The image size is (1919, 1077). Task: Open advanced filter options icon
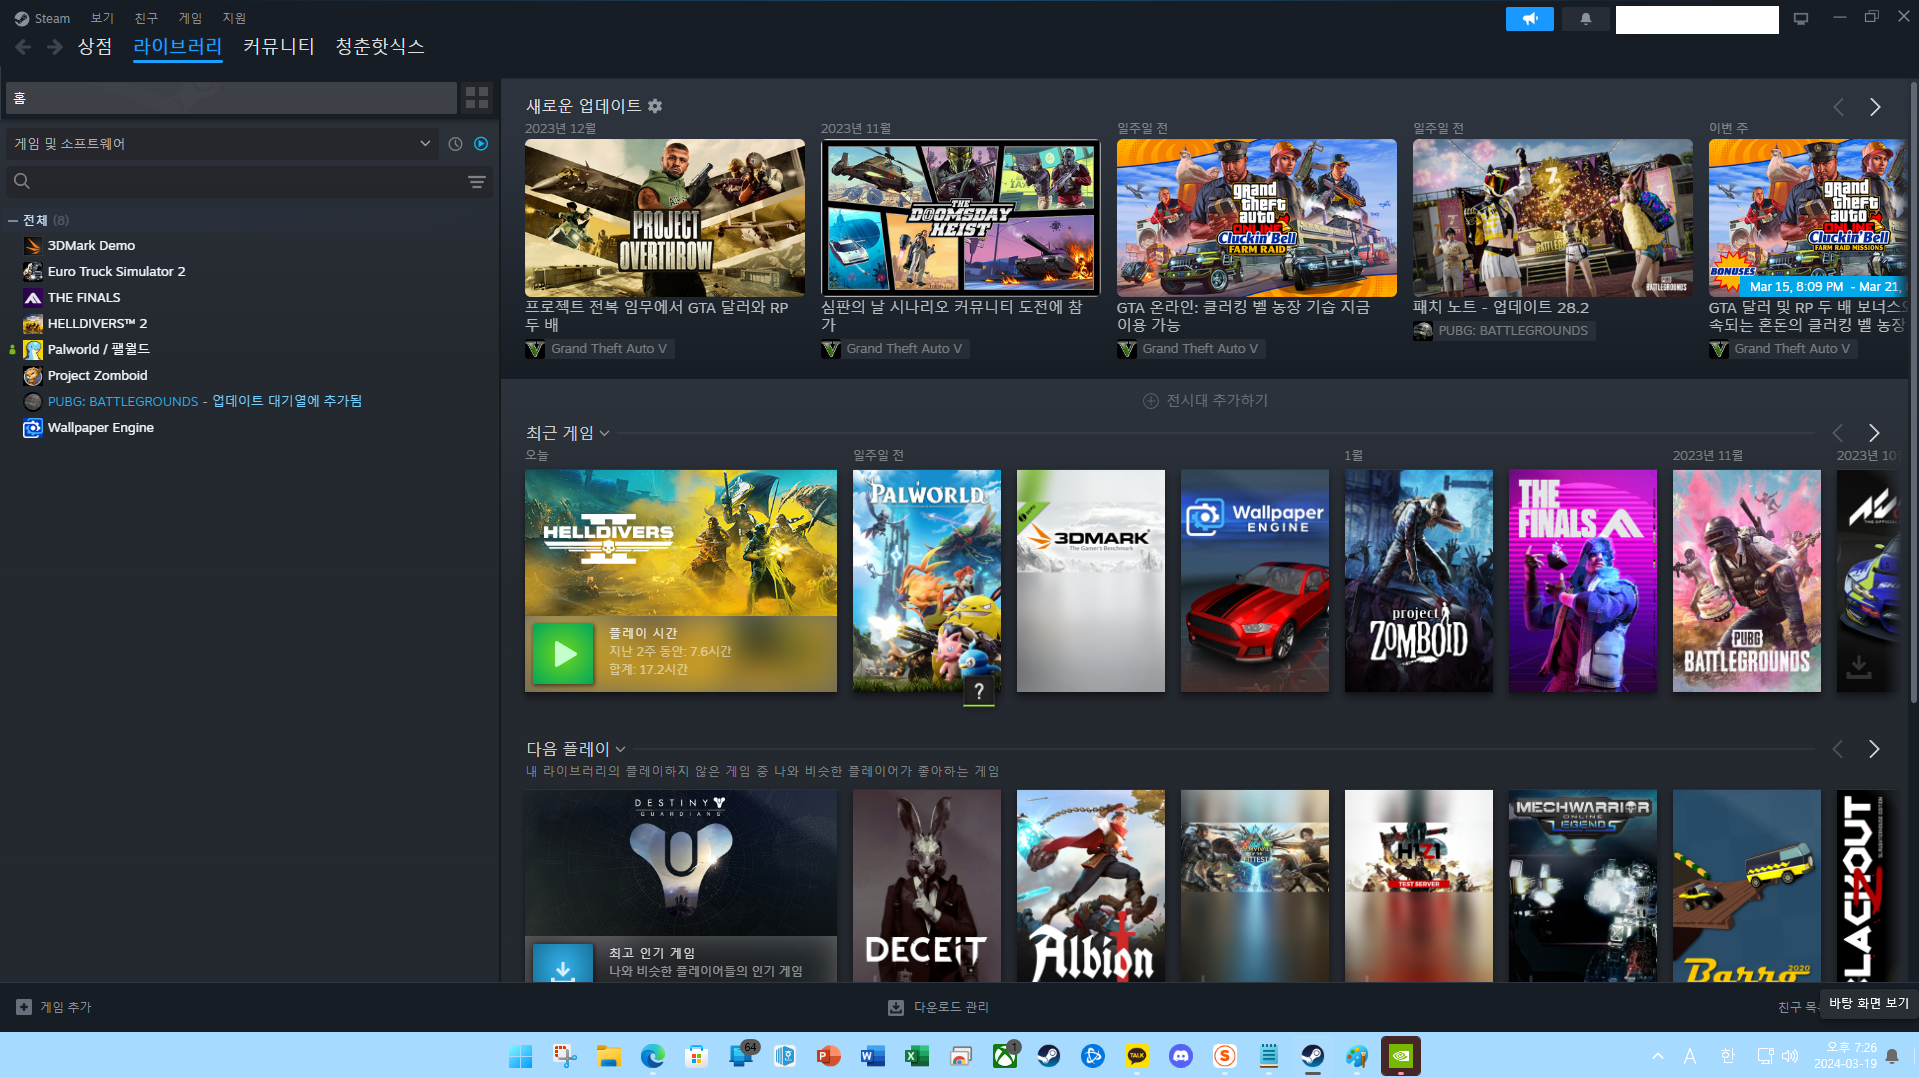(x=477, y=182)
